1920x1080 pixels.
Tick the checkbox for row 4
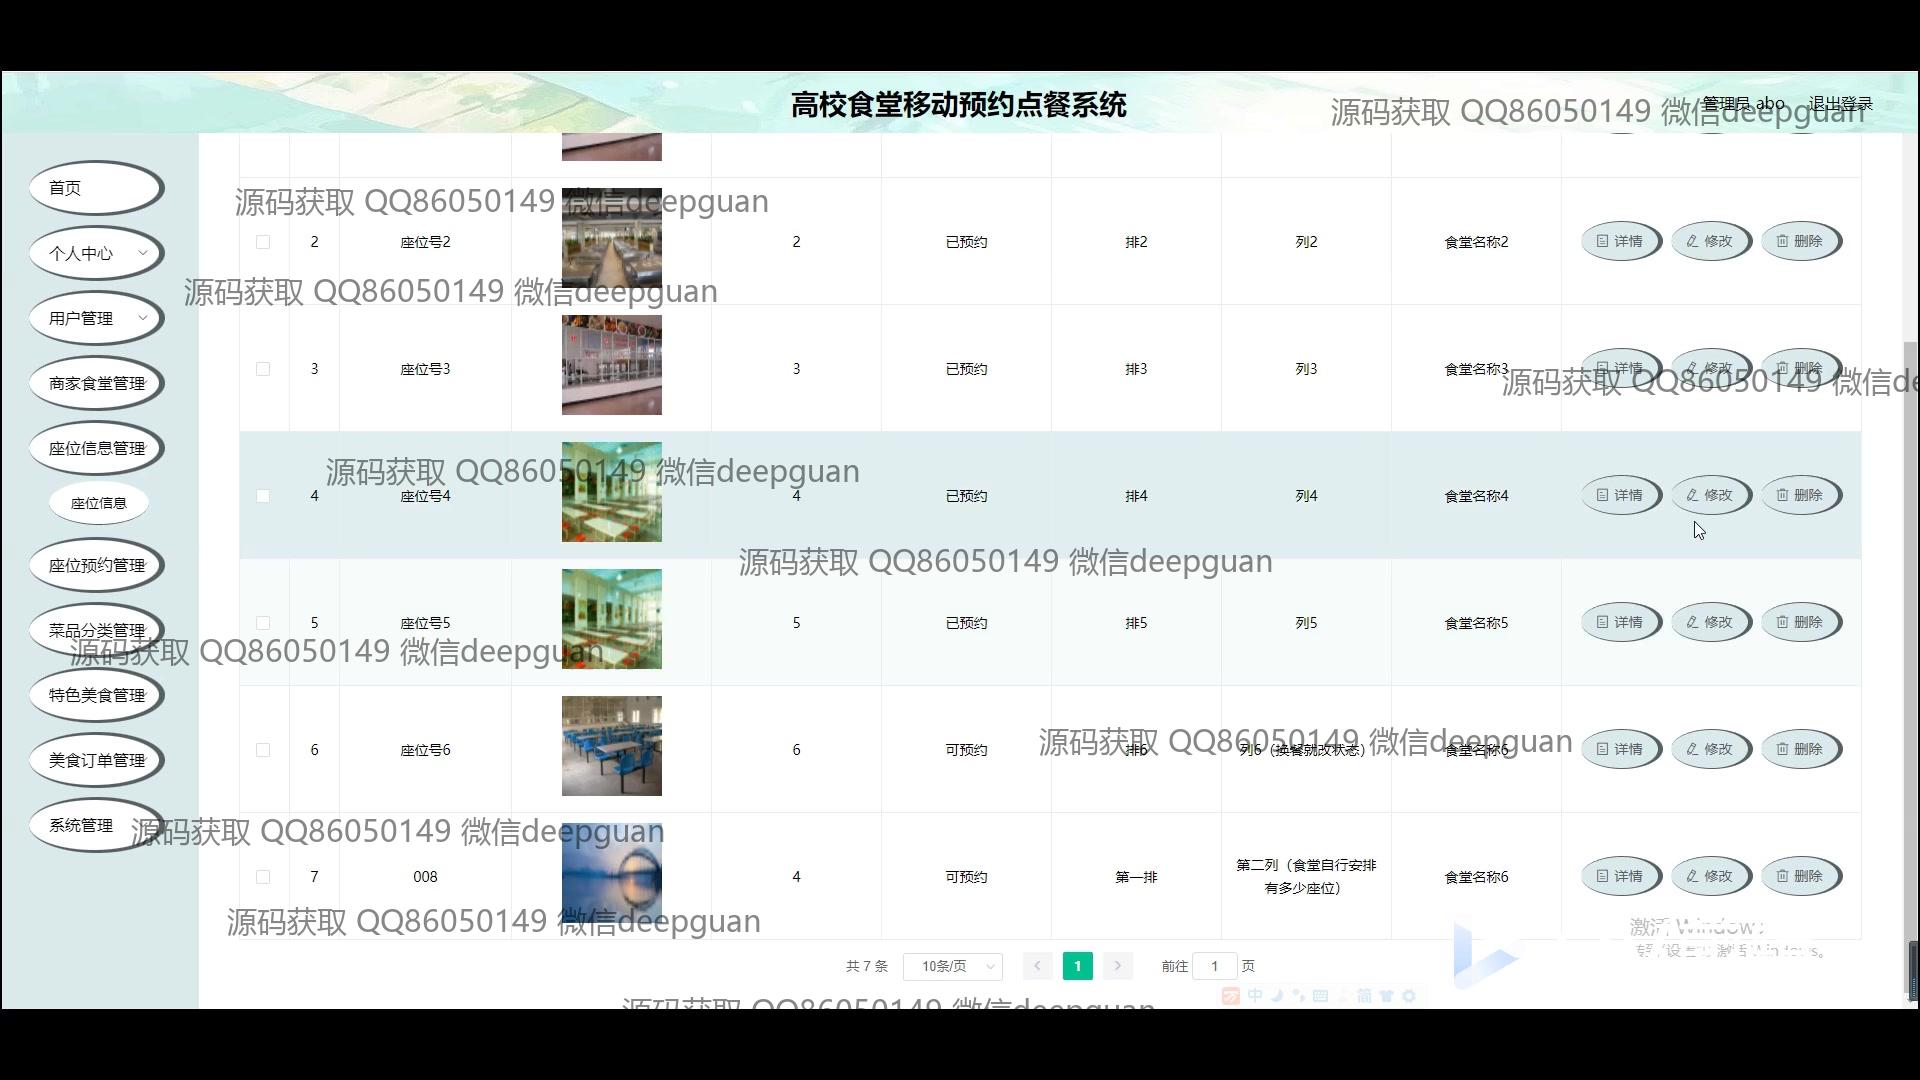[x=263, y=496]
